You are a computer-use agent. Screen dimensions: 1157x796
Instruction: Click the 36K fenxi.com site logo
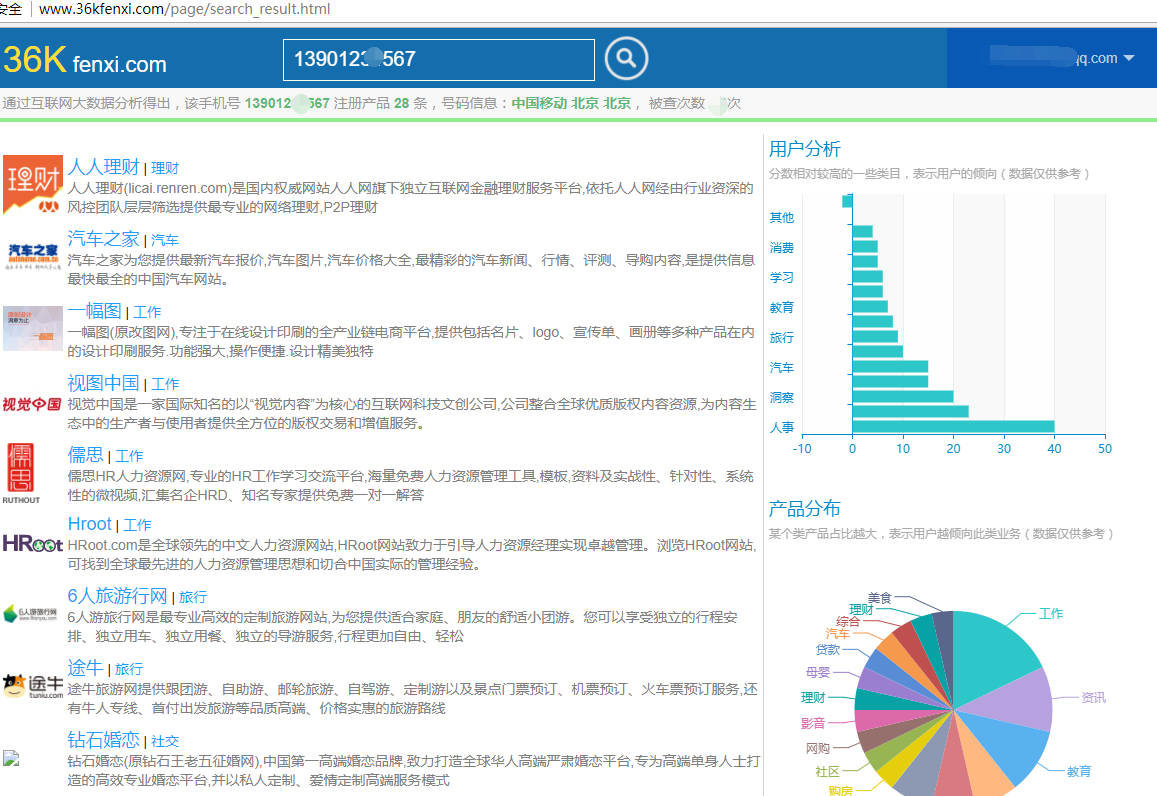[85, 60]
